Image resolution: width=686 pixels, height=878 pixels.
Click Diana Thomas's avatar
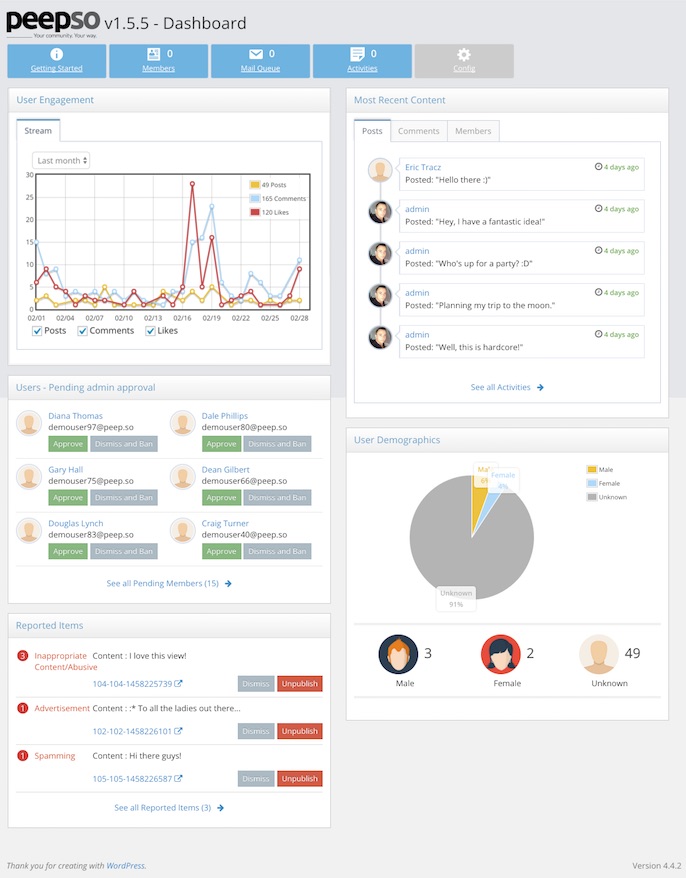pos(29,423)
